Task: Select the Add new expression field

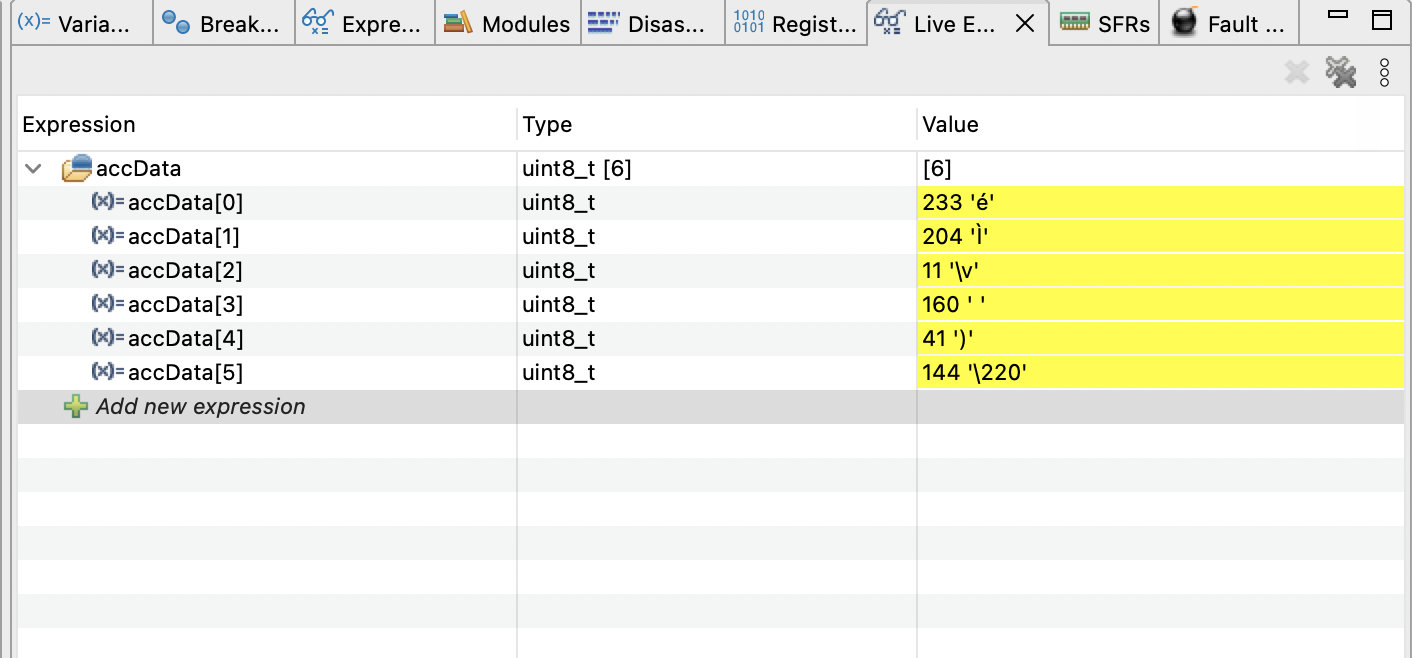Action: click(200, 407)
